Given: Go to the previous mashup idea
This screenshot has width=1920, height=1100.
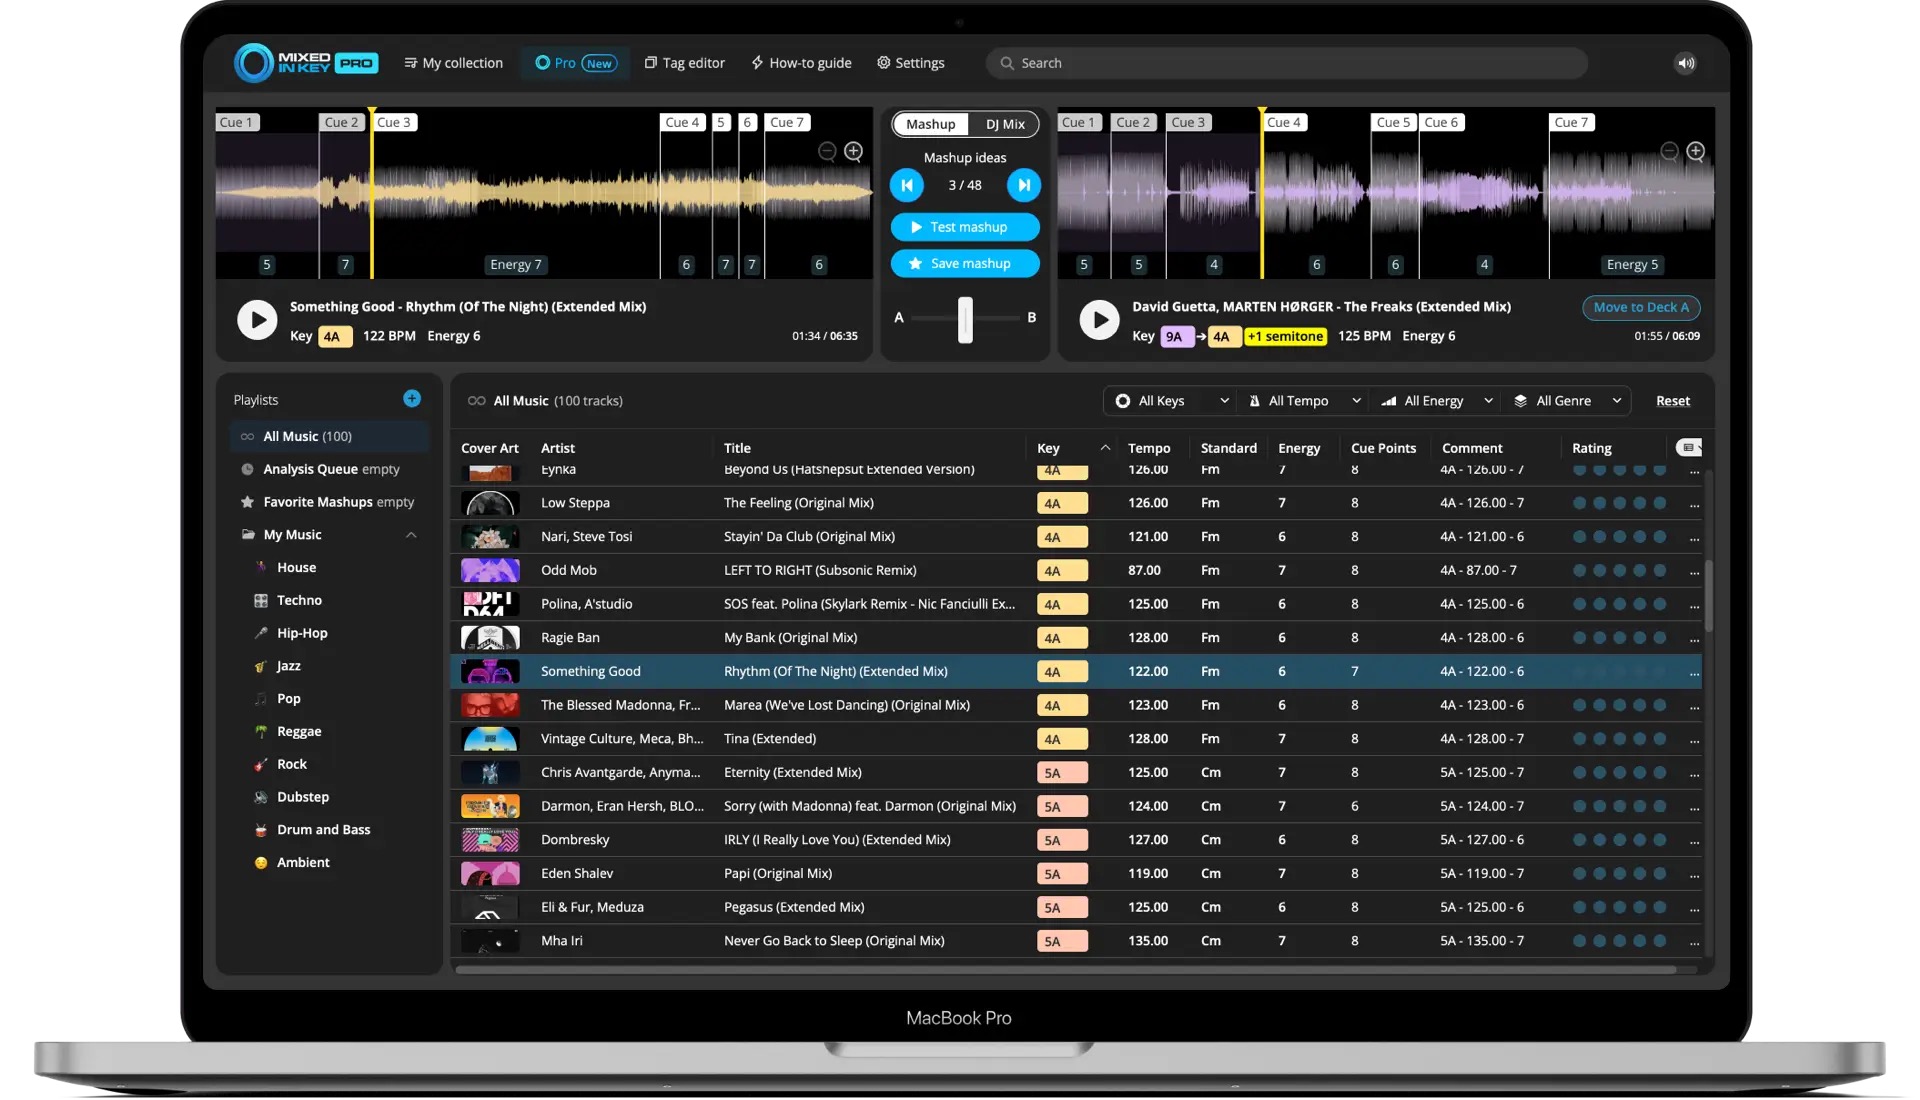Looking at the screenshot, I should pos(907,185).
